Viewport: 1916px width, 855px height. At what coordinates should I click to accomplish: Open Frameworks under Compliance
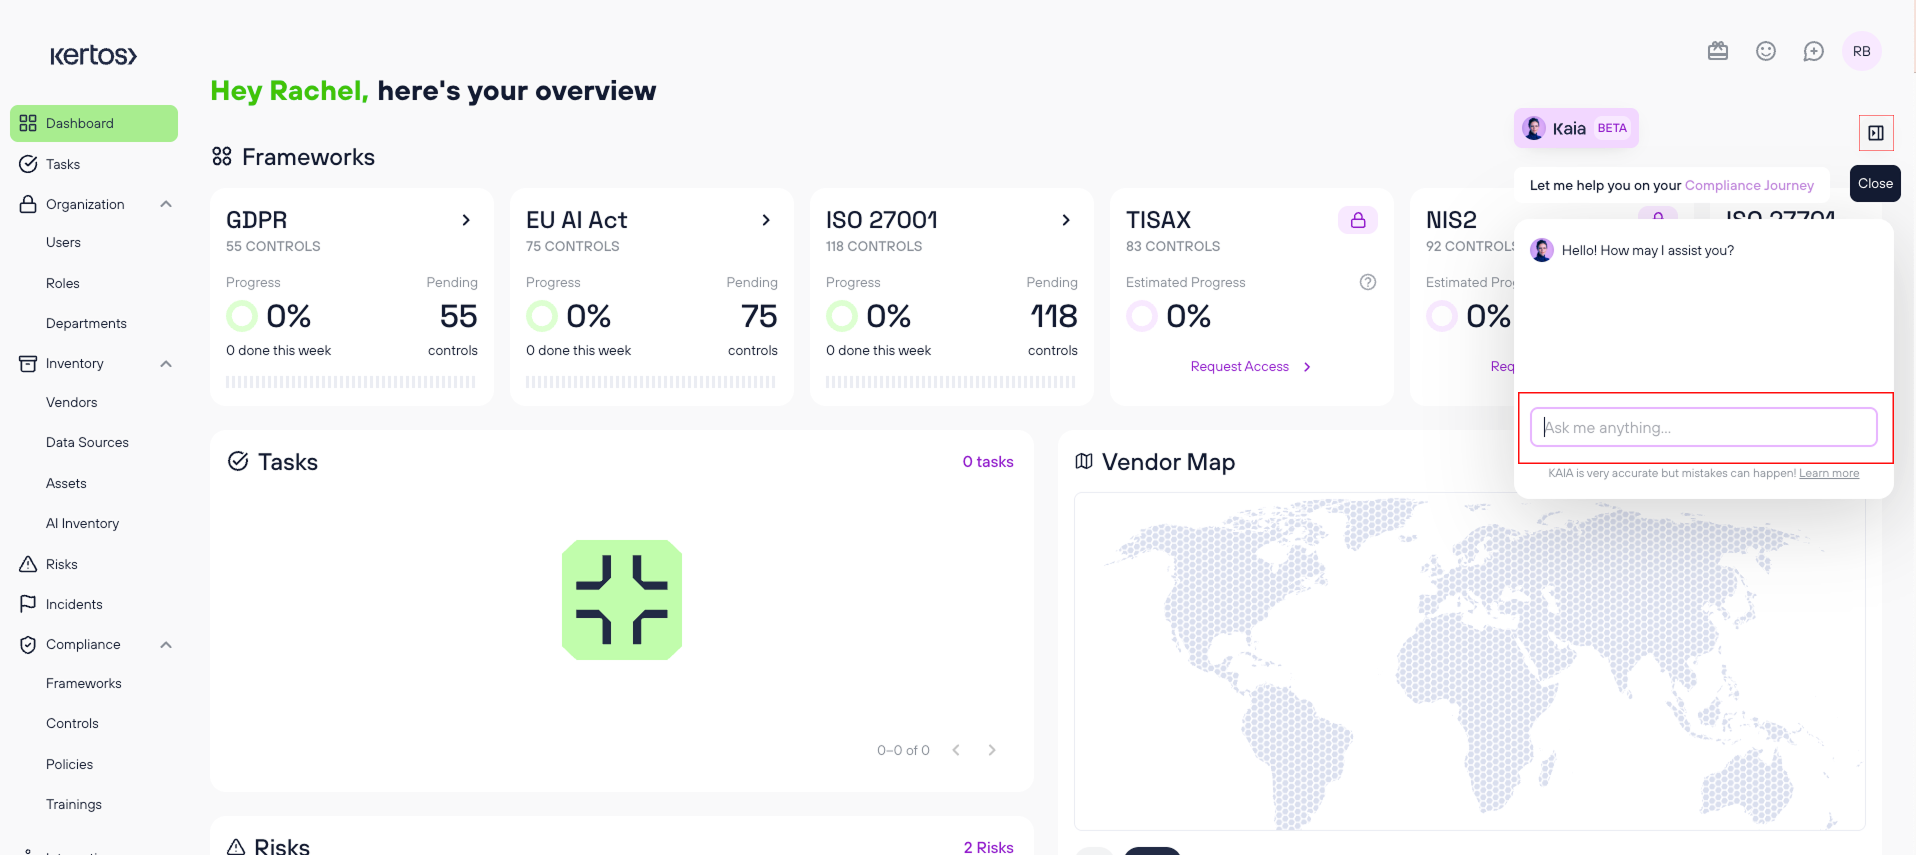tap(84, 683)
